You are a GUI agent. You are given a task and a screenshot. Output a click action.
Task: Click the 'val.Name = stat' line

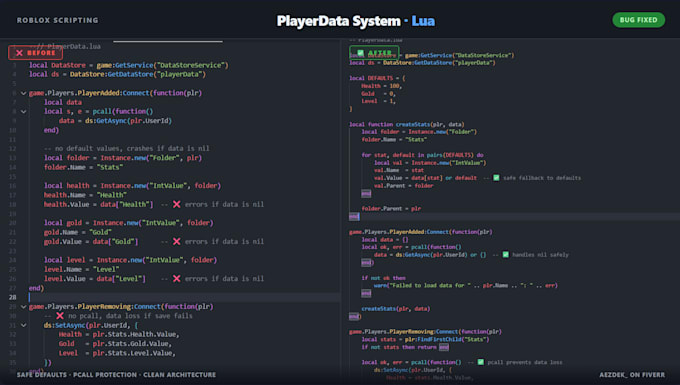click(399, 170)
